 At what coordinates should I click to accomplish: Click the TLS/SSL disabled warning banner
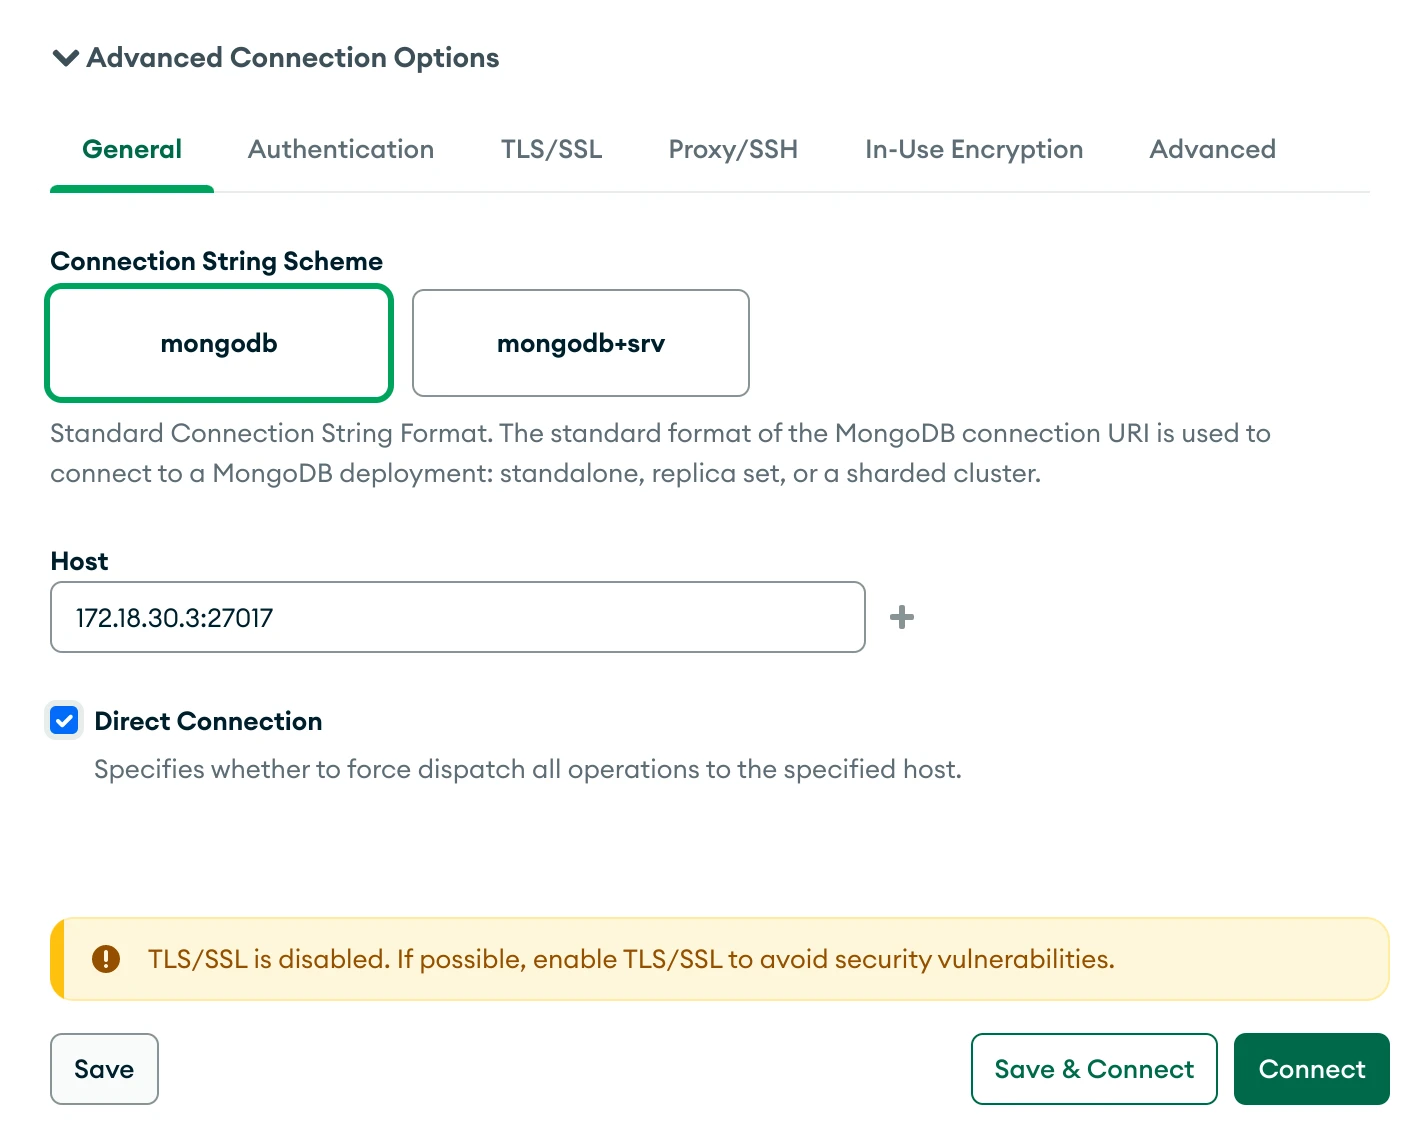pyautogui.click(x=720, y=958)
